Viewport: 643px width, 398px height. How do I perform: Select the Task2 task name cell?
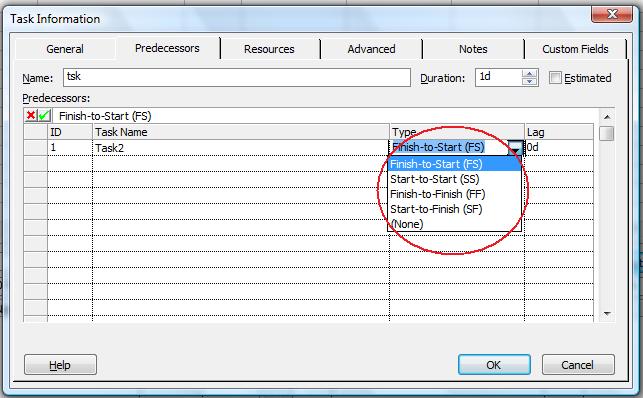241,148
